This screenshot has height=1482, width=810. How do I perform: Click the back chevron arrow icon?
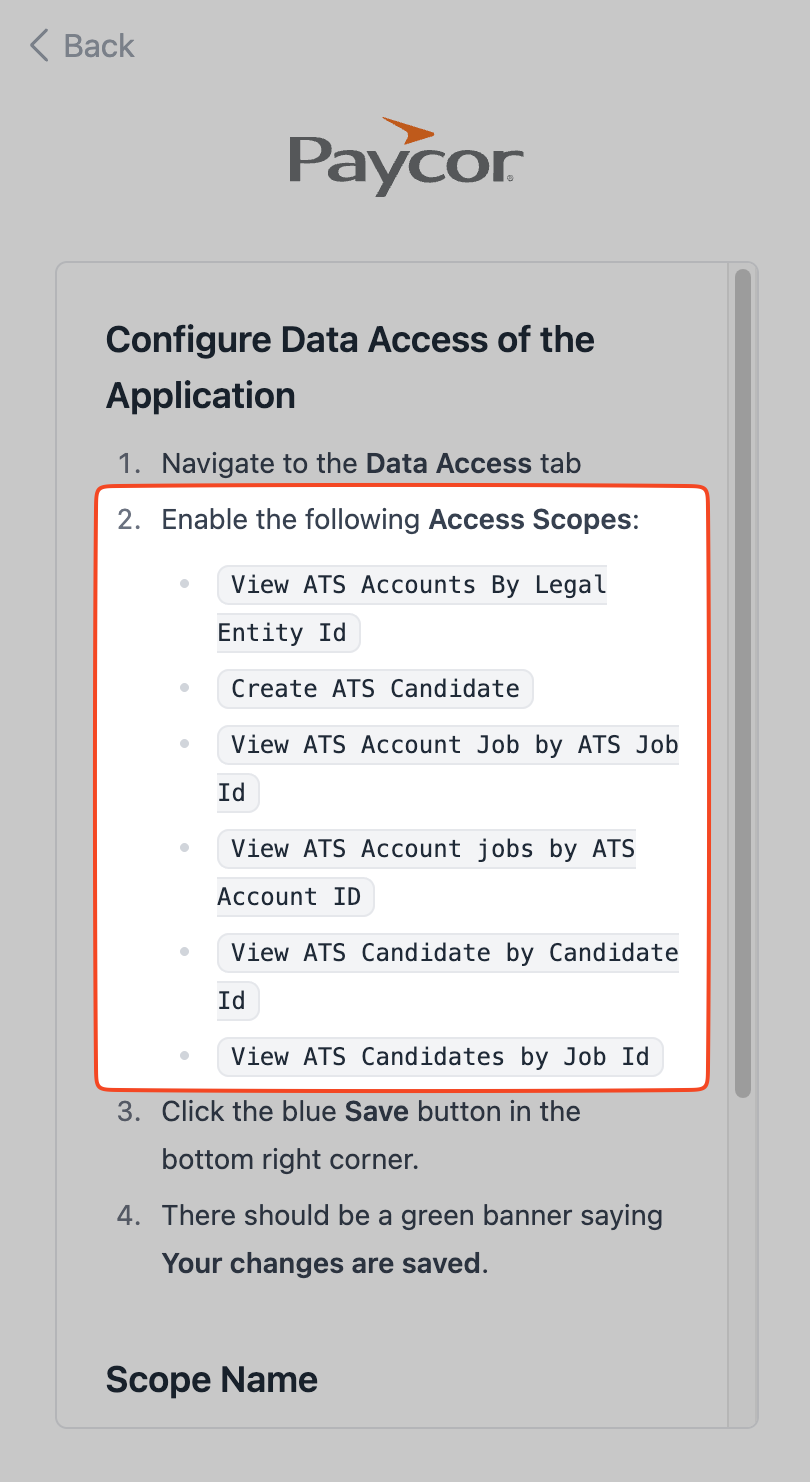(39, 46)
